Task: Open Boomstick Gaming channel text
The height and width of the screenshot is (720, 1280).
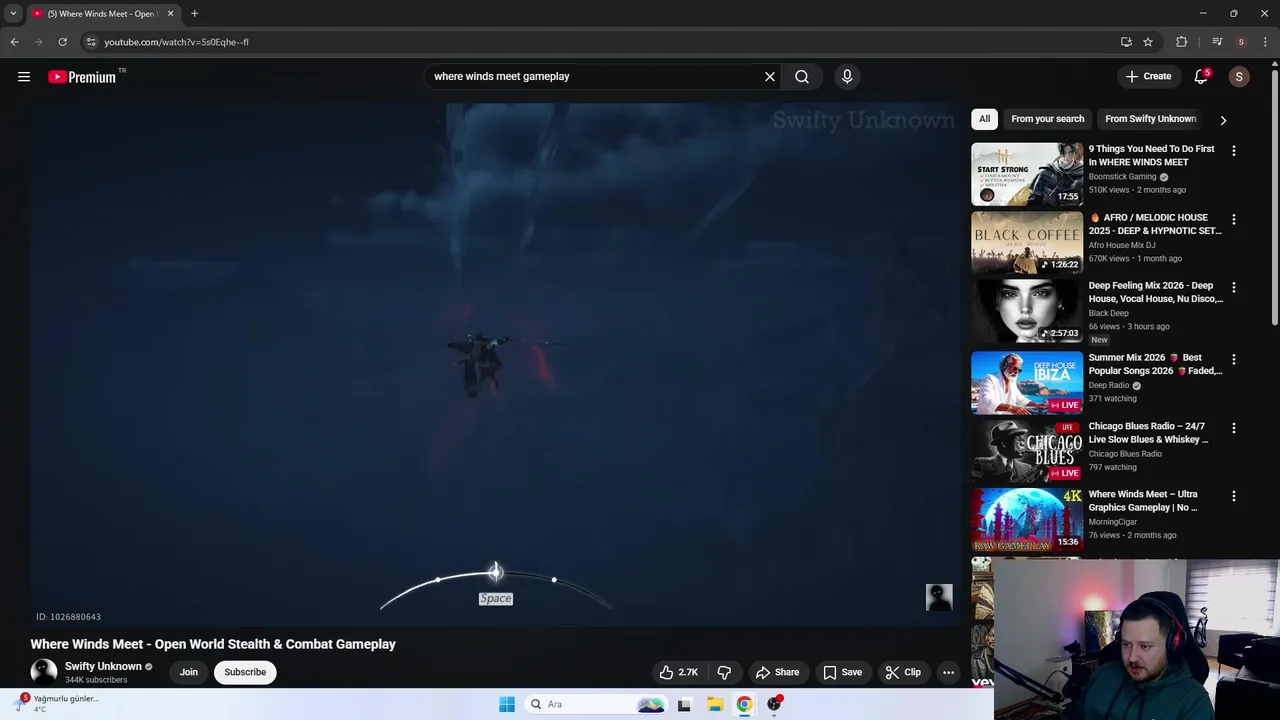Action: tap(1122, 177)
